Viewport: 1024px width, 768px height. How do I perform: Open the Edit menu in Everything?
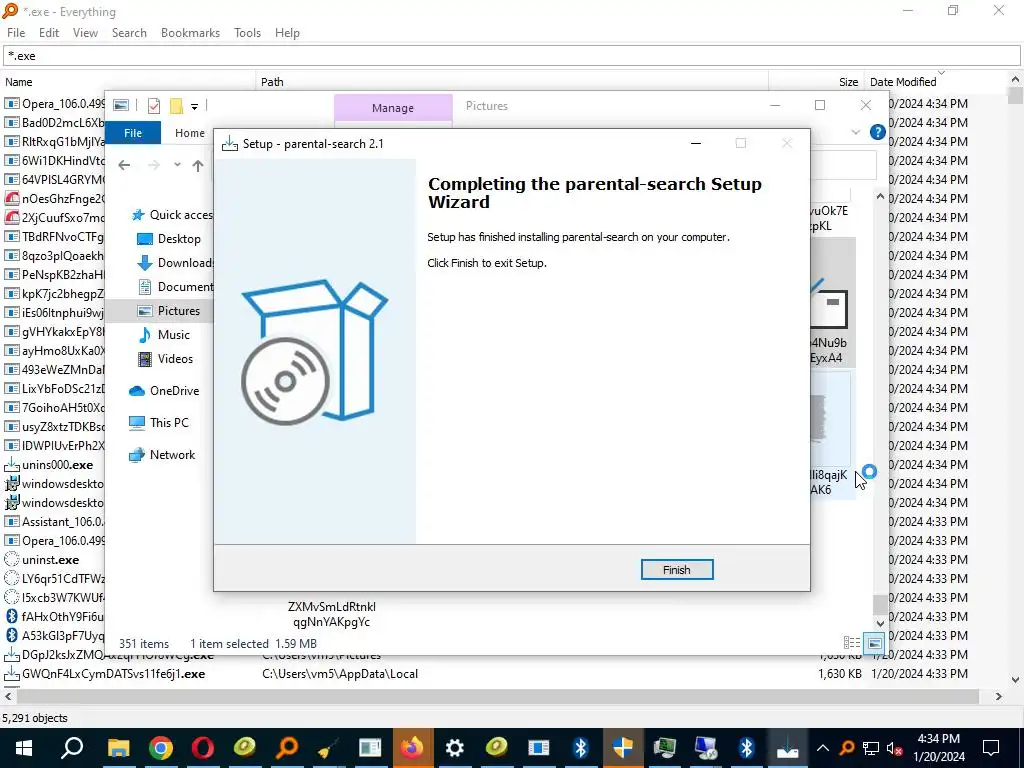point(49,33)
